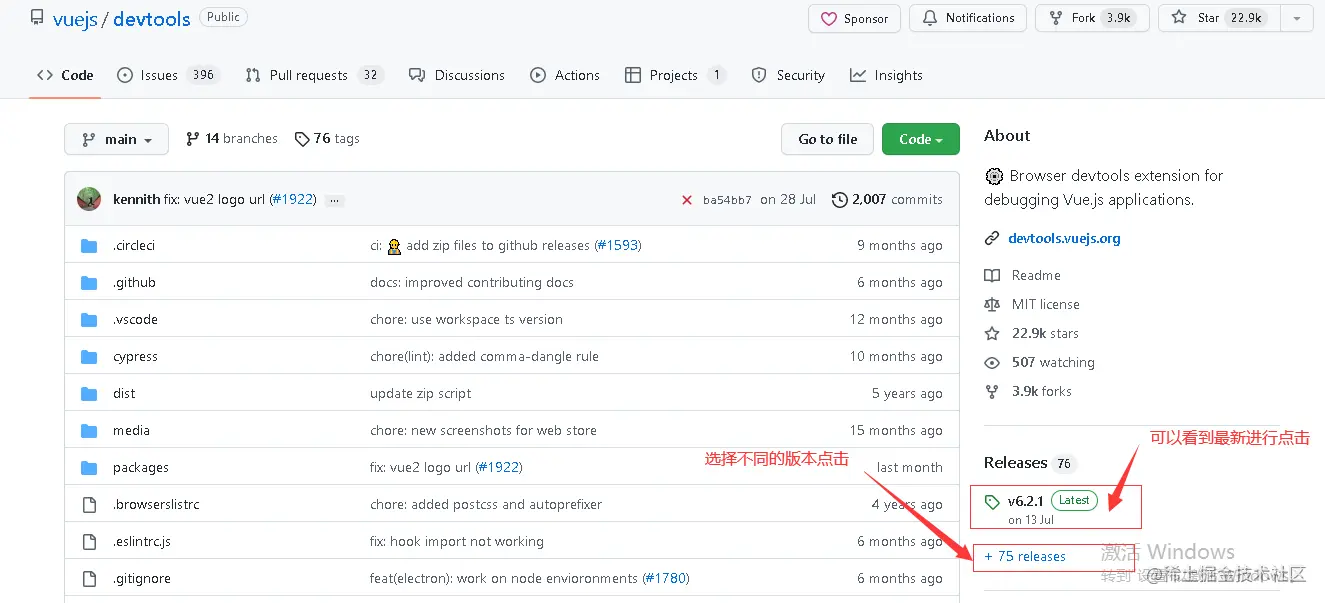
Task: Click the file icon beside .gitignore
Action: click(x=89, y=578)
